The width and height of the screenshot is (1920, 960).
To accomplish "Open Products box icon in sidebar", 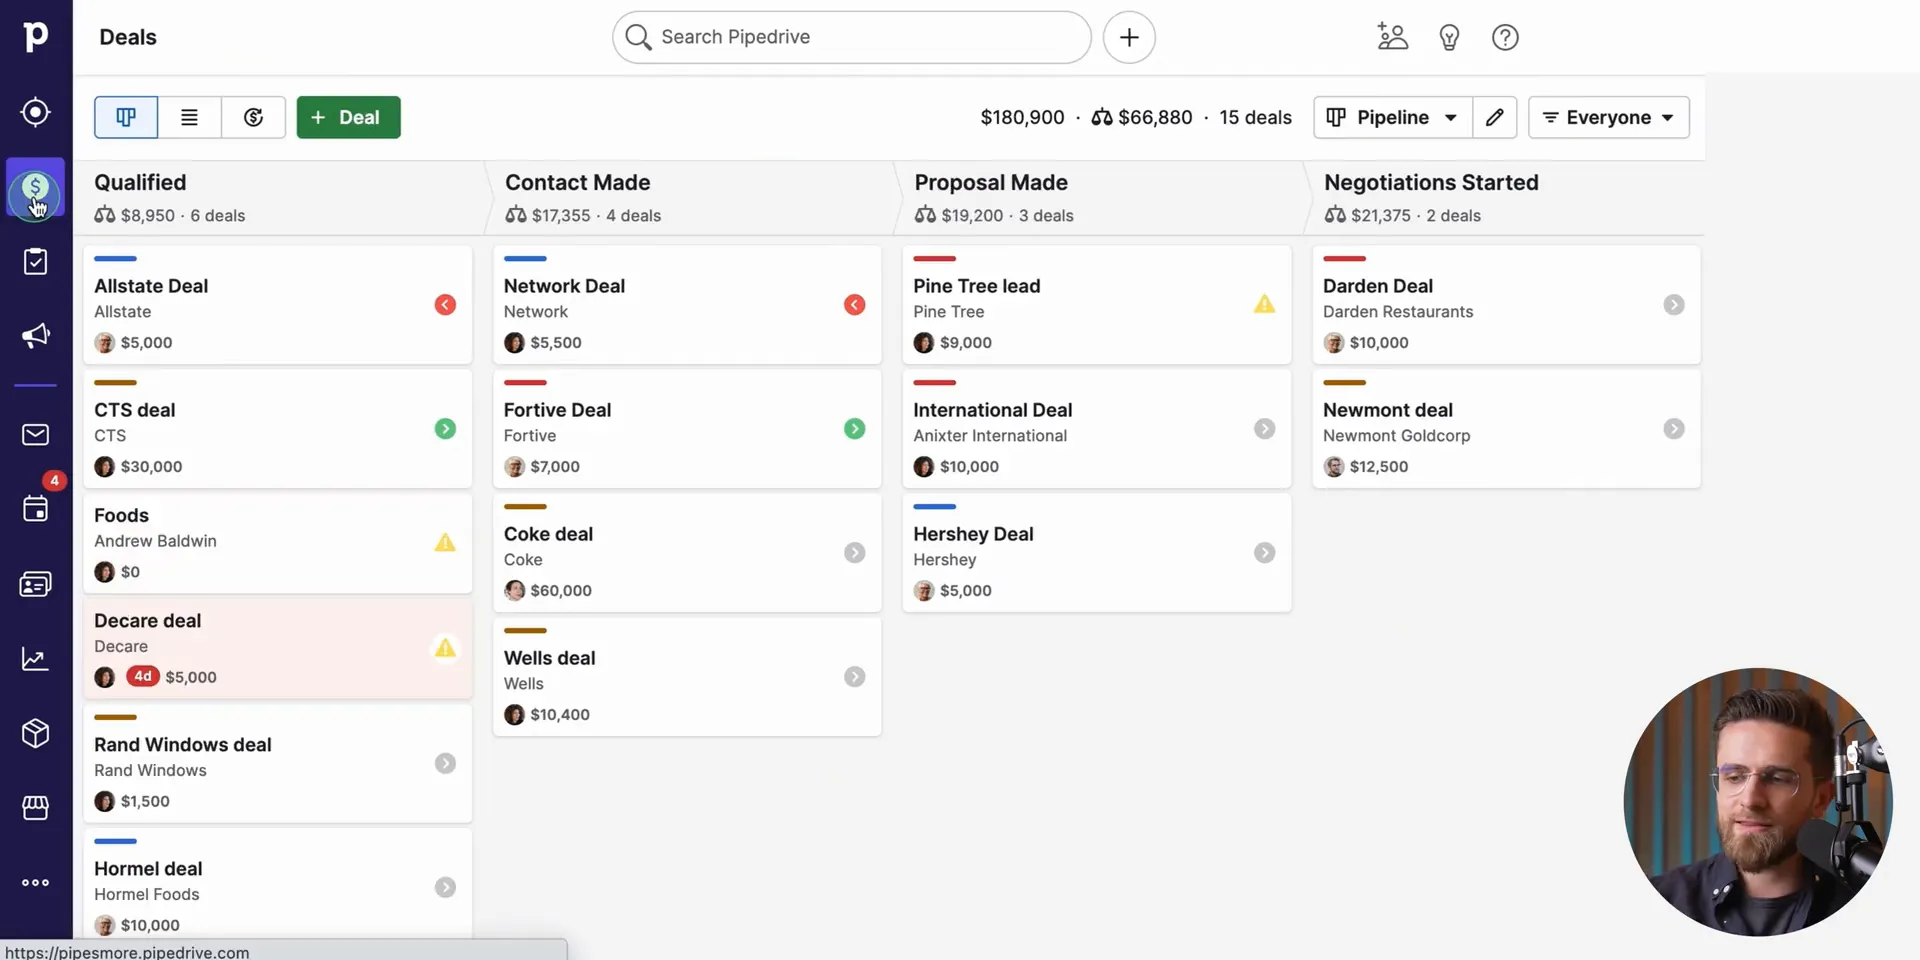I will (35, 733).
